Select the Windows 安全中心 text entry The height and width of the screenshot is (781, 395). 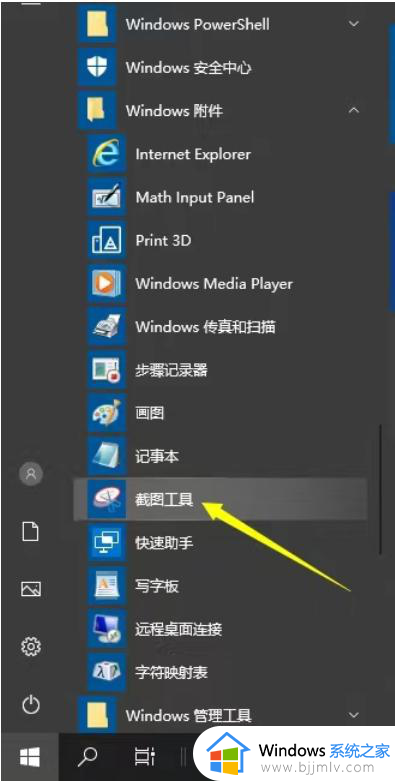[x=188, y=68]
